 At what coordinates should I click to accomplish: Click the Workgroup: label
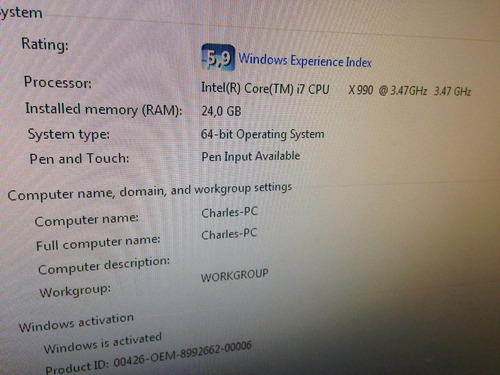(x=75, y=291)
